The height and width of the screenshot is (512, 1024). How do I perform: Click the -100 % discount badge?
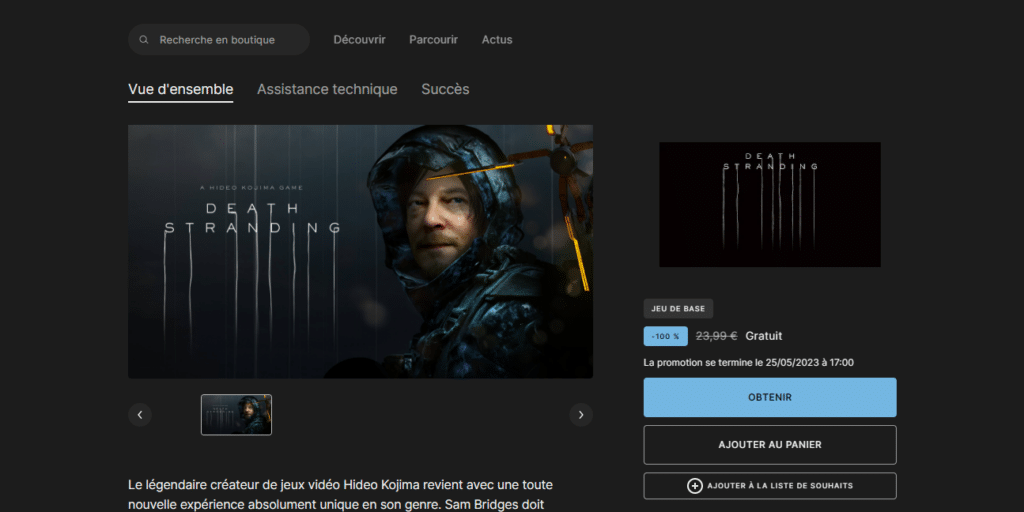tap(665, 336)
